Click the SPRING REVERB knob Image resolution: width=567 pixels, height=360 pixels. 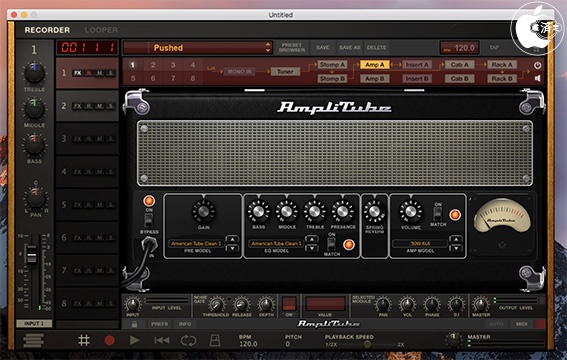pos(374,211)
